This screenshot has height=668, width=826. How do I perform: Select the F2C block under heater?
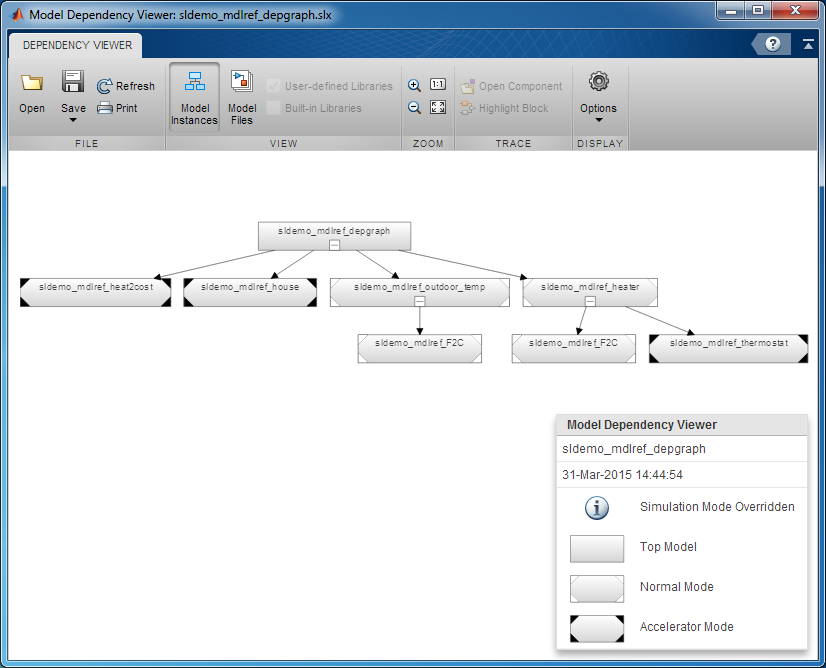coord(573,348)
